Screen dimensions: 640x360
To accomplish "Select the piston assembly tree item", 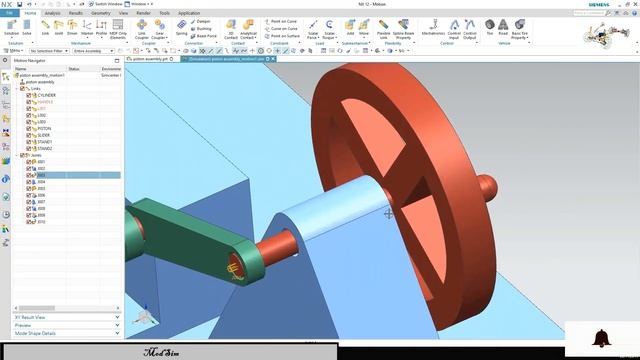I will coord(37,82).
